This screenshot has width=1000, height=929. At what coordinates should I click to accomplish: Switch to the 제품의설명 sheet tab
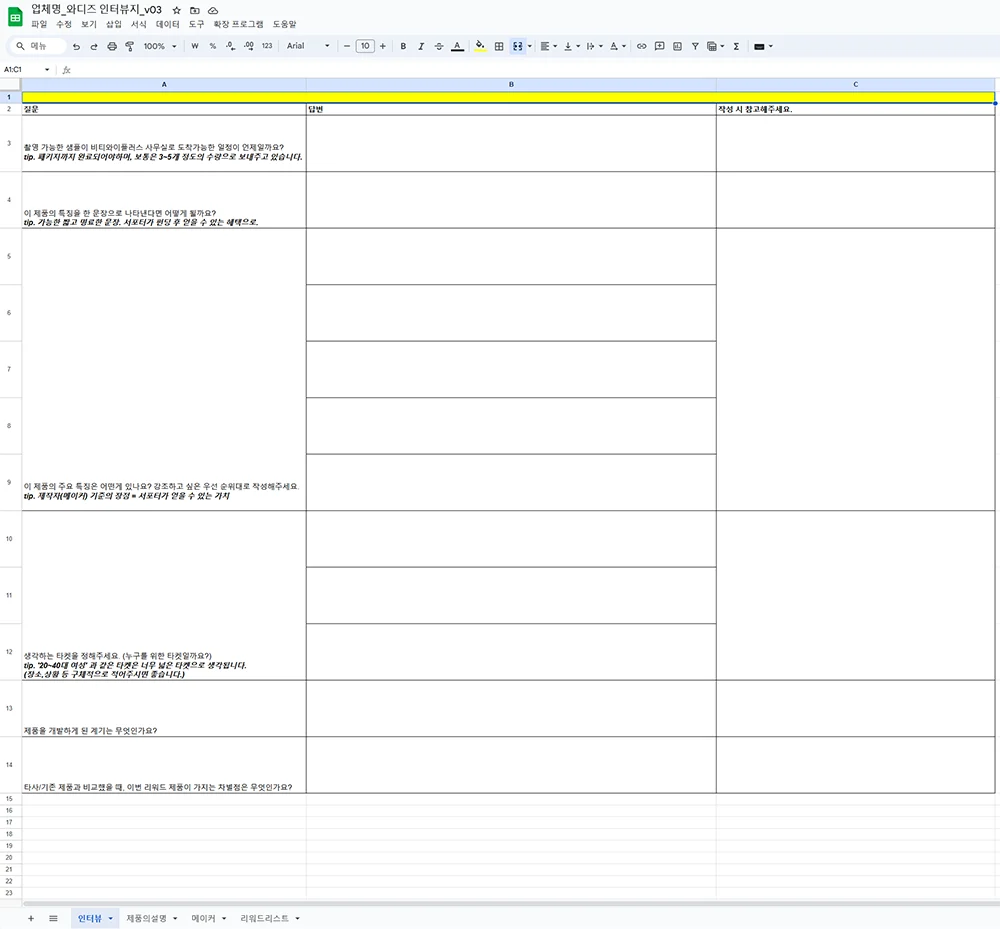pos(151,918)
